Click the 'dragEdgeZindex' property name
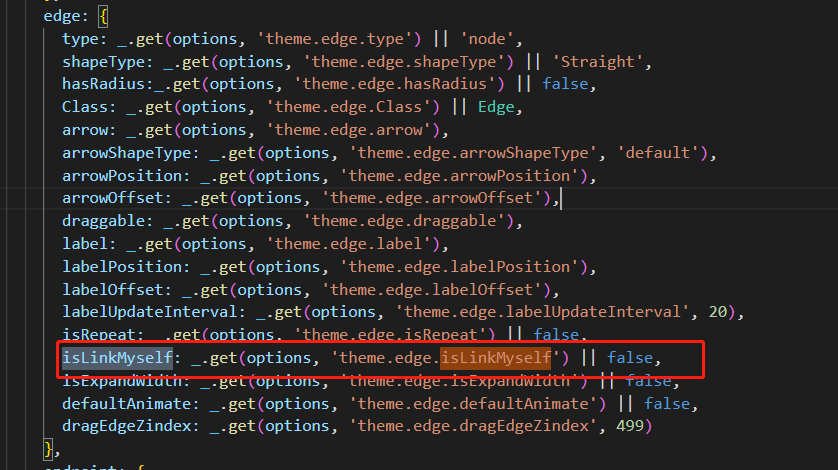The width and height of the screenshot is (838, 470). [126, 426]
